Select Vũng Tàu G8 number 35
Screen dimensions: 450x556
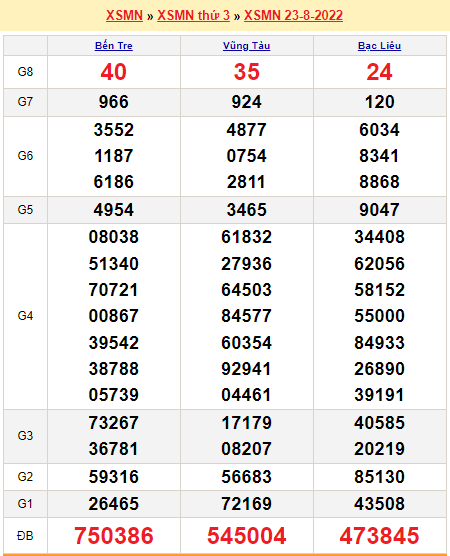point(246,72)
